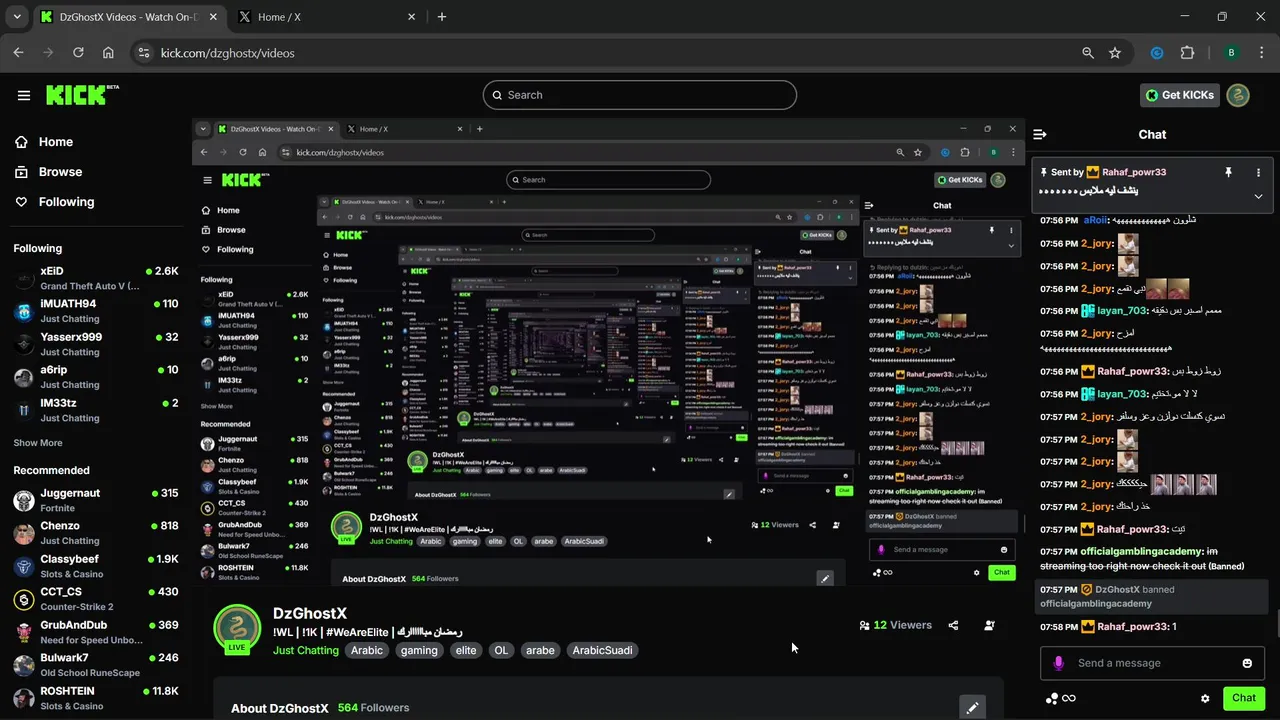Reload the page
The image size is (1280, 720).
78,53
